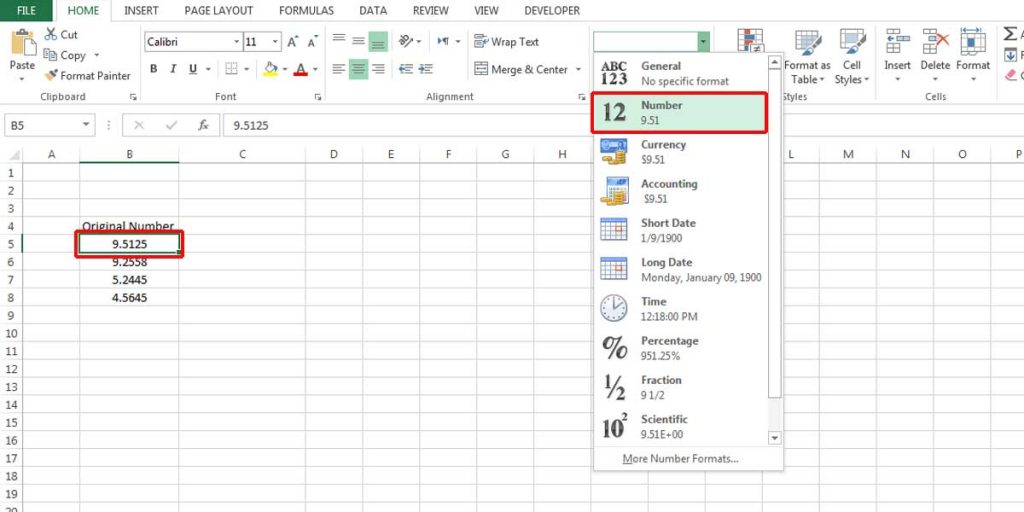Click Decrease Indent icon
The width and height of the screenshot is (1024, 512).
(406, 69)
